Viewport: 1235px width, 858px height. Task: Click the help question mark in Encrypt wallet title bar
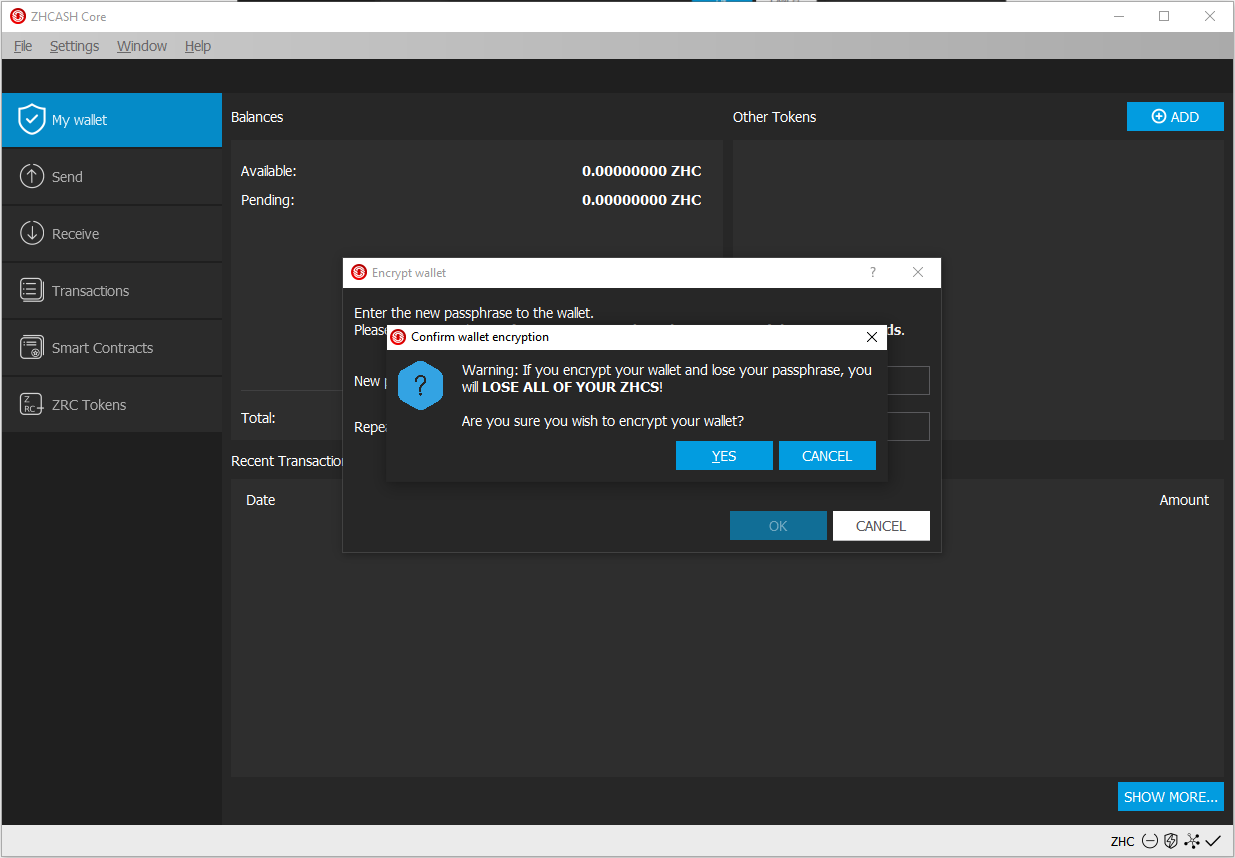[x=873, y=272]
